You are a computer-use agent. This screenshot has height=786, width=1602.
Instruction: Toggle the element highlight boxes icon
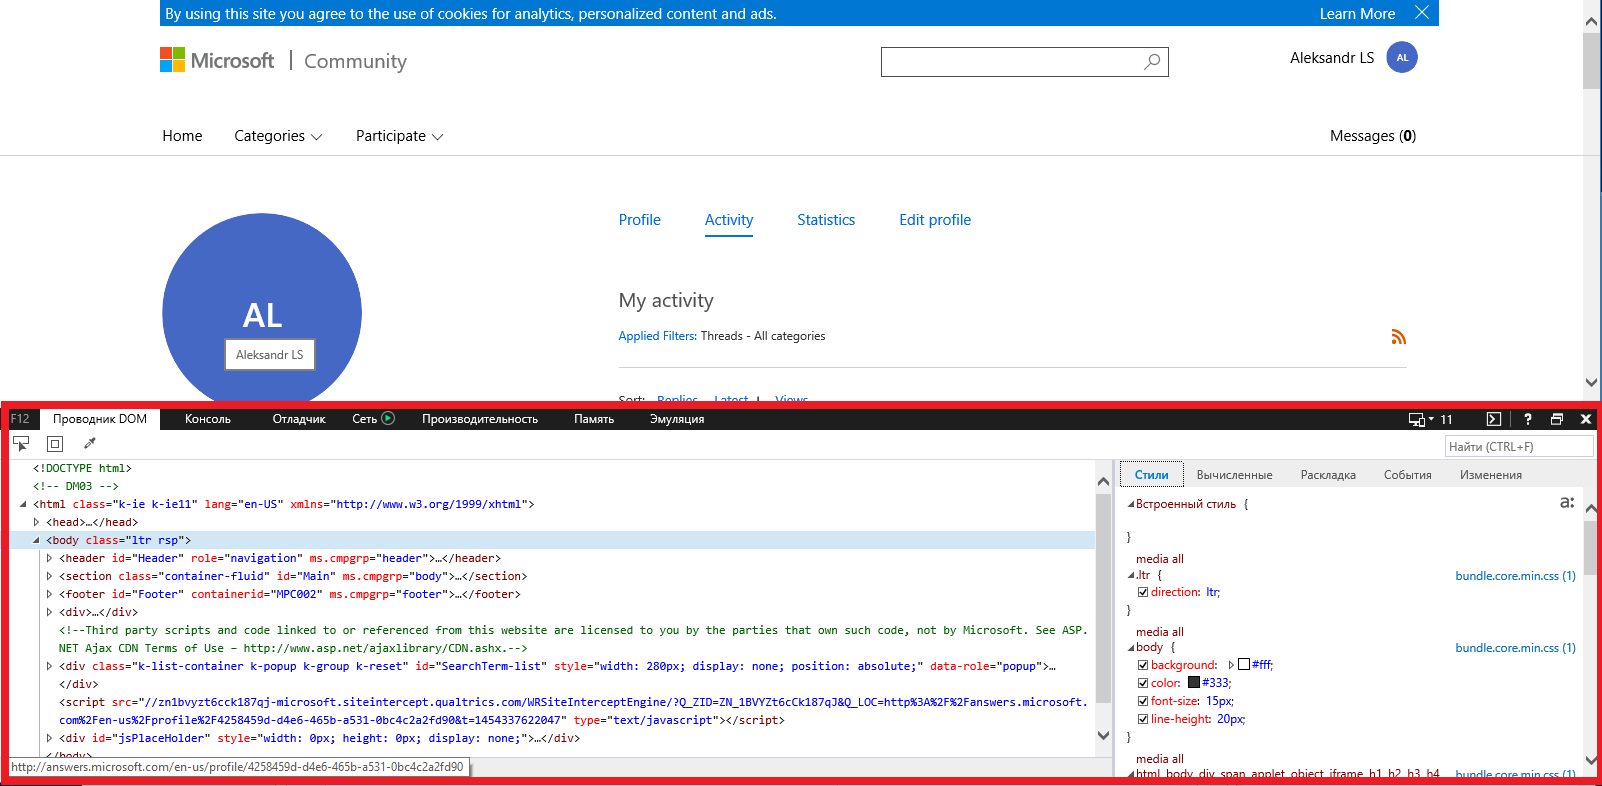[x=55, y=443]
